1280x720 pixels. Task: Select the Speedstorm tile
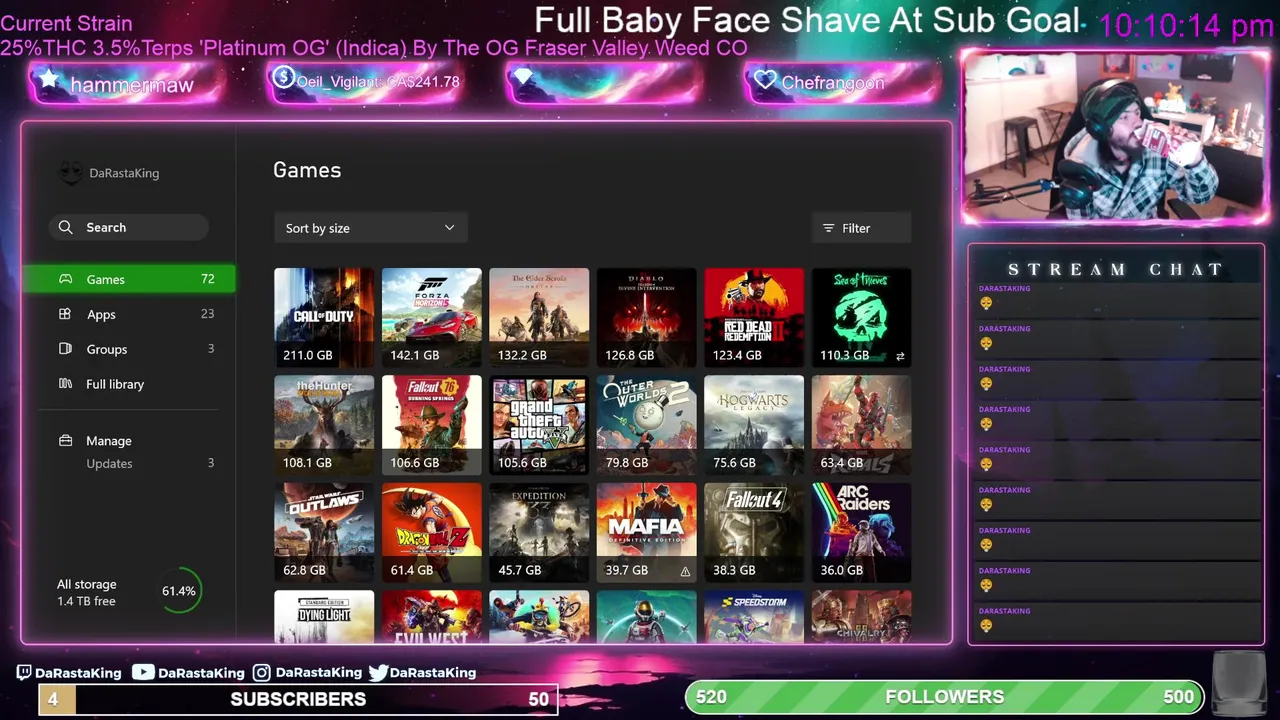click(754, 616)
